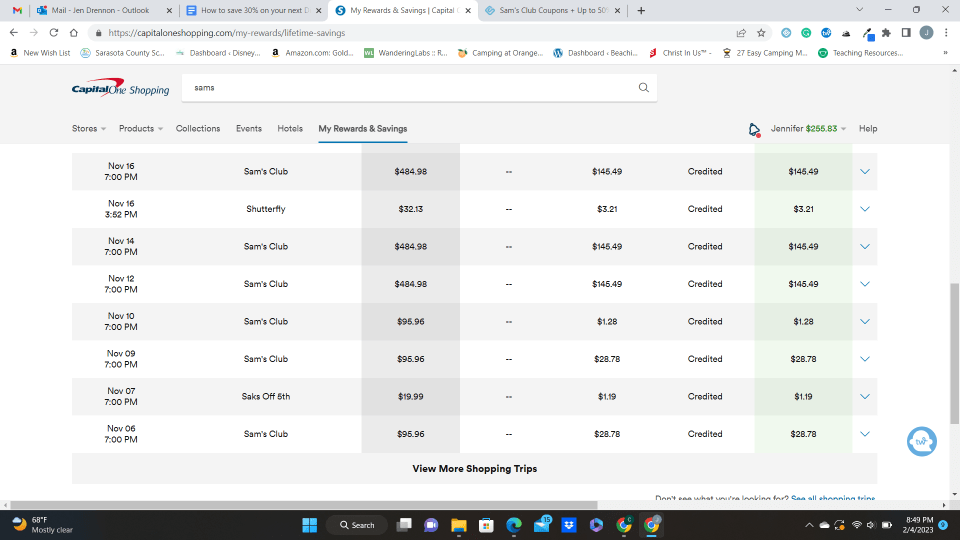Click the address bar URL
The width and height of the screenshot is (960, 540).
(x=227, y=33)
